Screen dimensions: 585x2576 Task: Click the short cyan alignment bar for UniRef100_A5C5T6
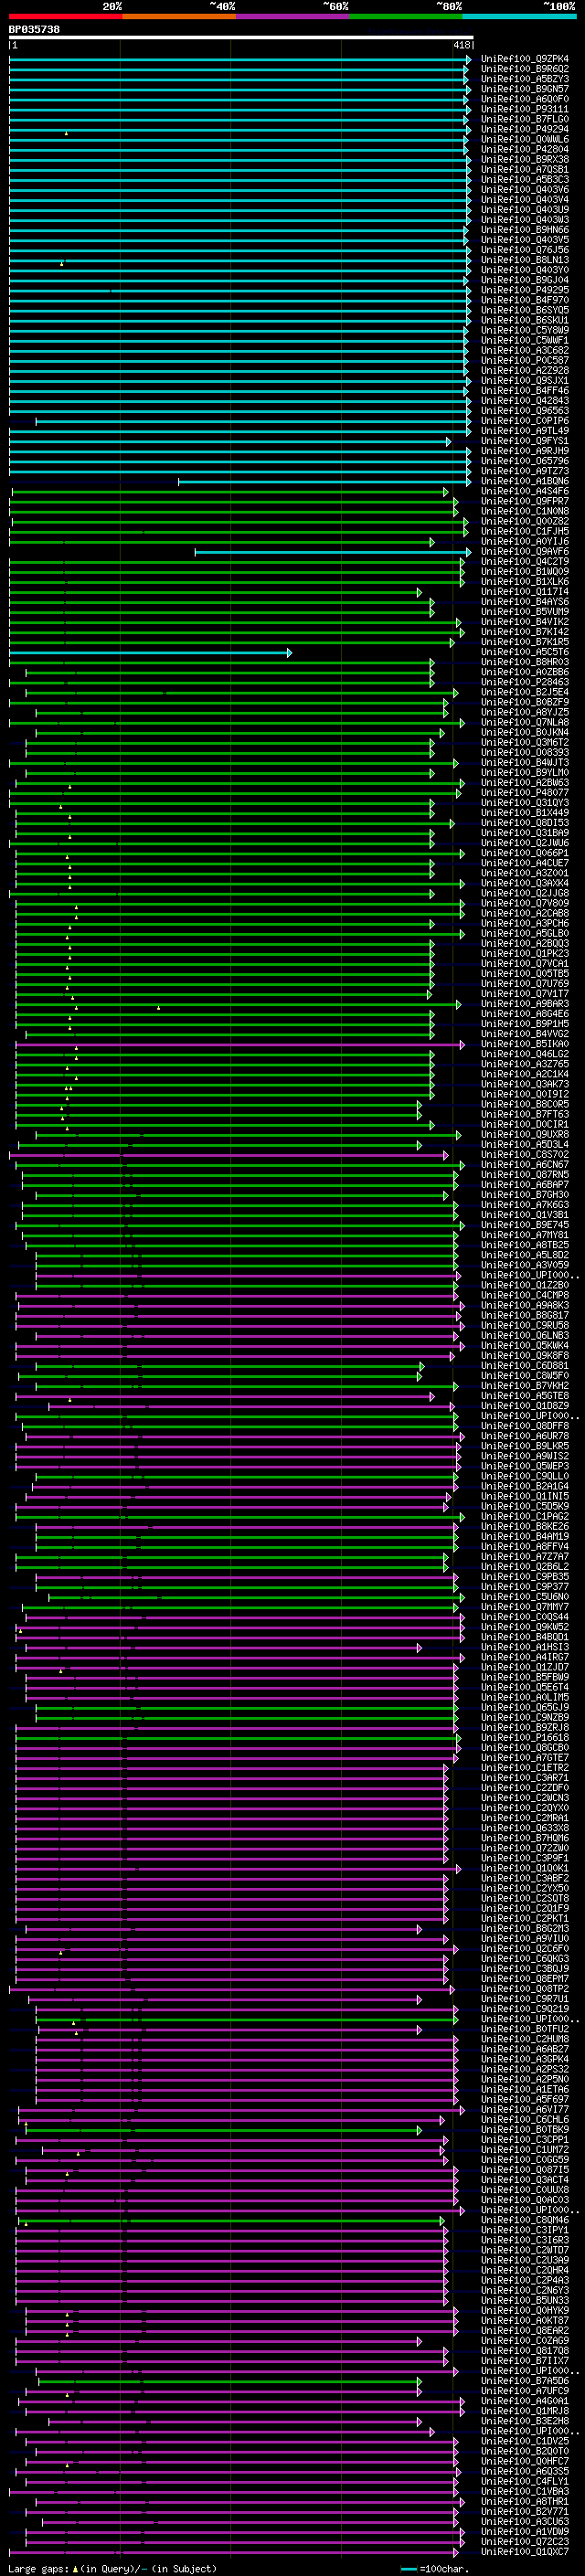pyautogui.click(x=151, y=653)
